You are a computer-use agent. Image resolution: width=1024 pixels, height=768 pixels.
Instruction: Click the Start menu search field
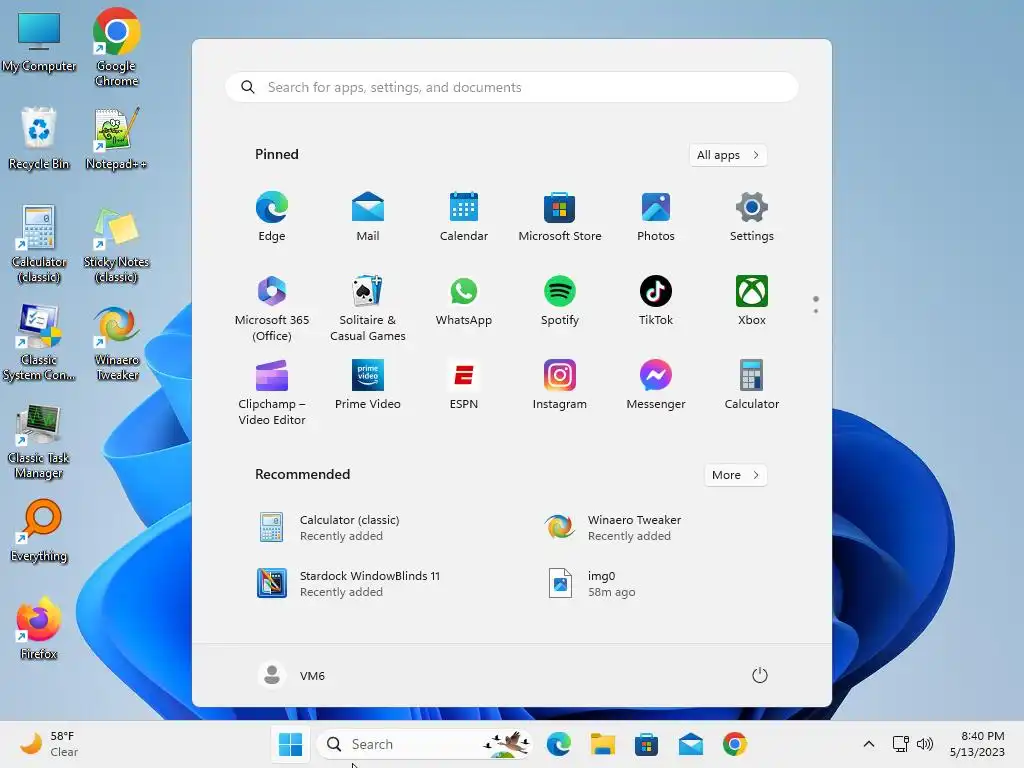(x=511, y=88)
